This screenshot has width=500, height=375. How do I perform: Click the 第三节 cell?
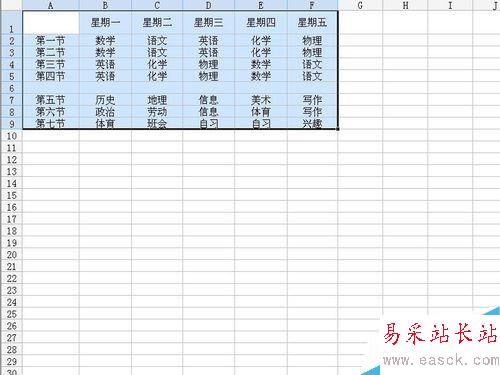(51, 64)
